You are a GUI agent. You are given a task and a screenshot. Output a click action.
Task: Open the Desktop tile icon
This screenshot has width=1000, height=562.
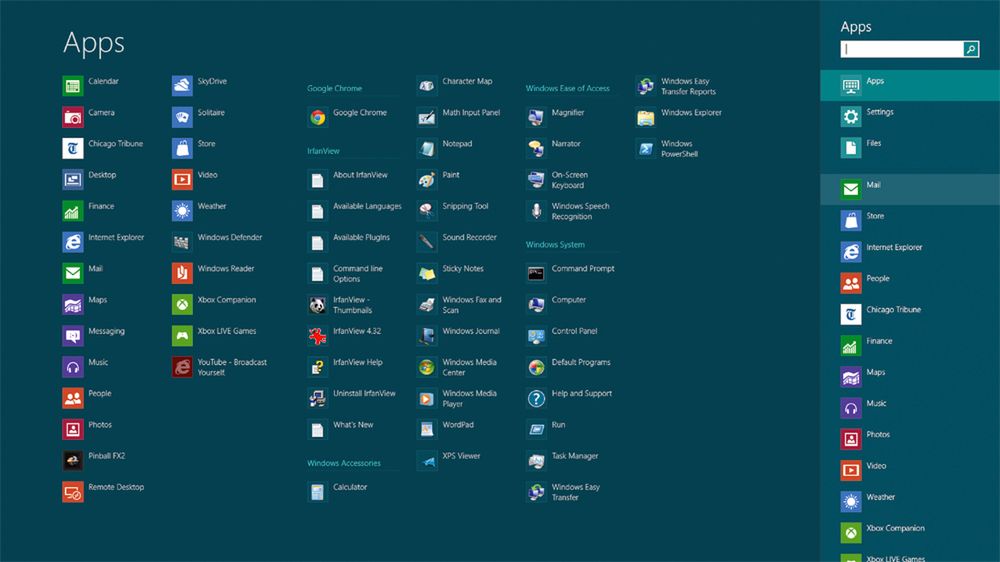(x=73, y=179)
